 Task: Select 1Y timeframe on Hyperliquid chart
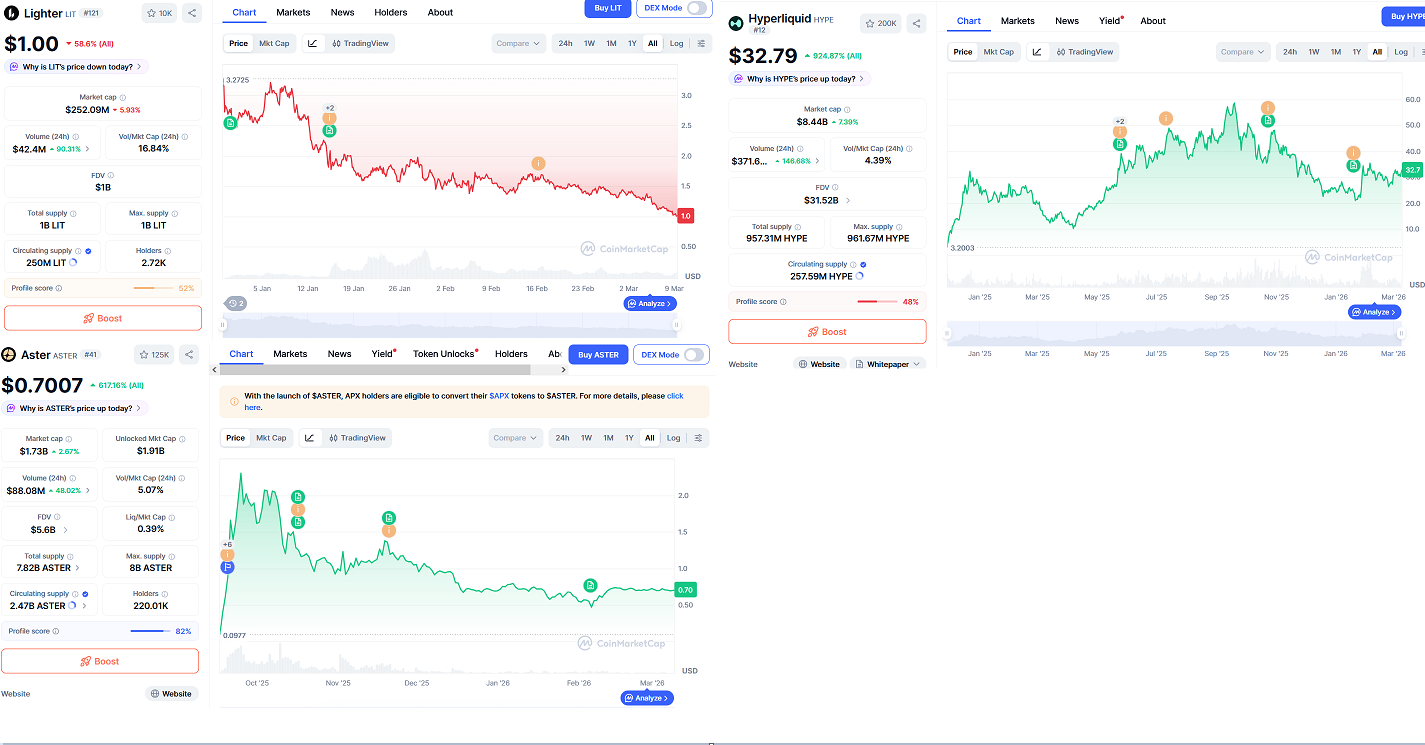1356,52
